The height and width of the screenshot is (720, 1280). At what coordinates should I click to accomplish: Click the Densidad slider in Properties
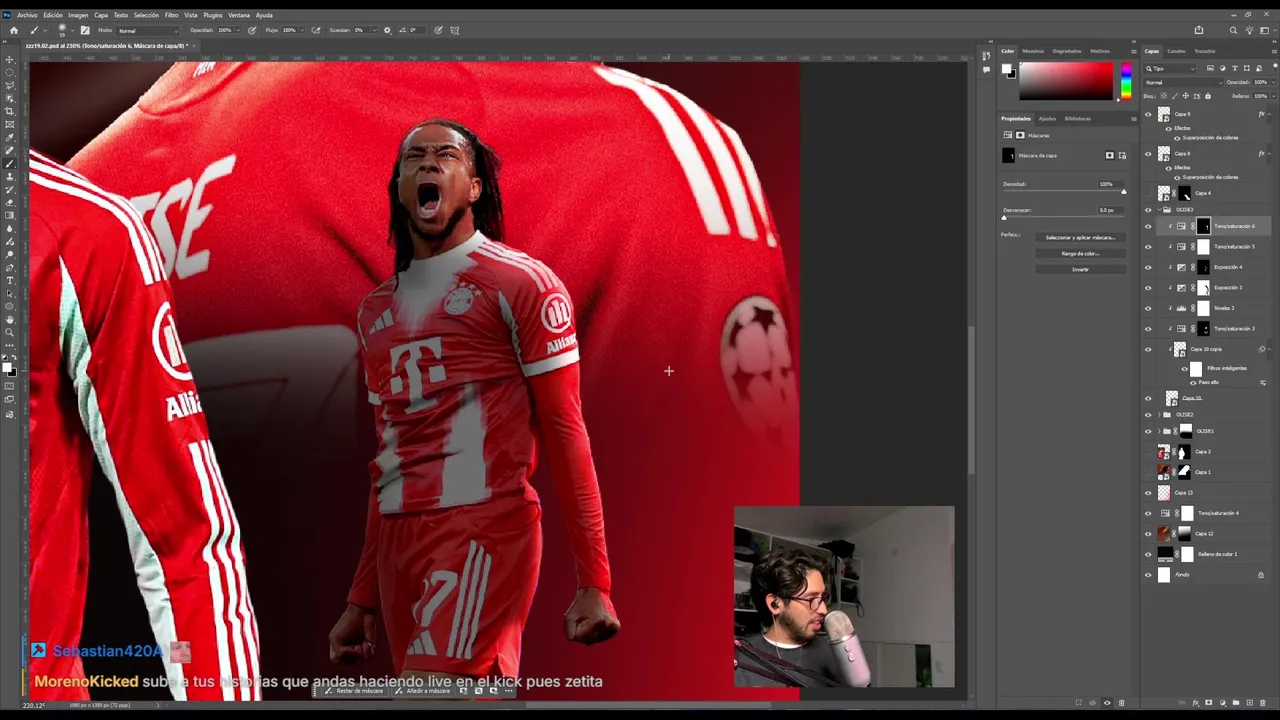click(x=1064, y=191)
